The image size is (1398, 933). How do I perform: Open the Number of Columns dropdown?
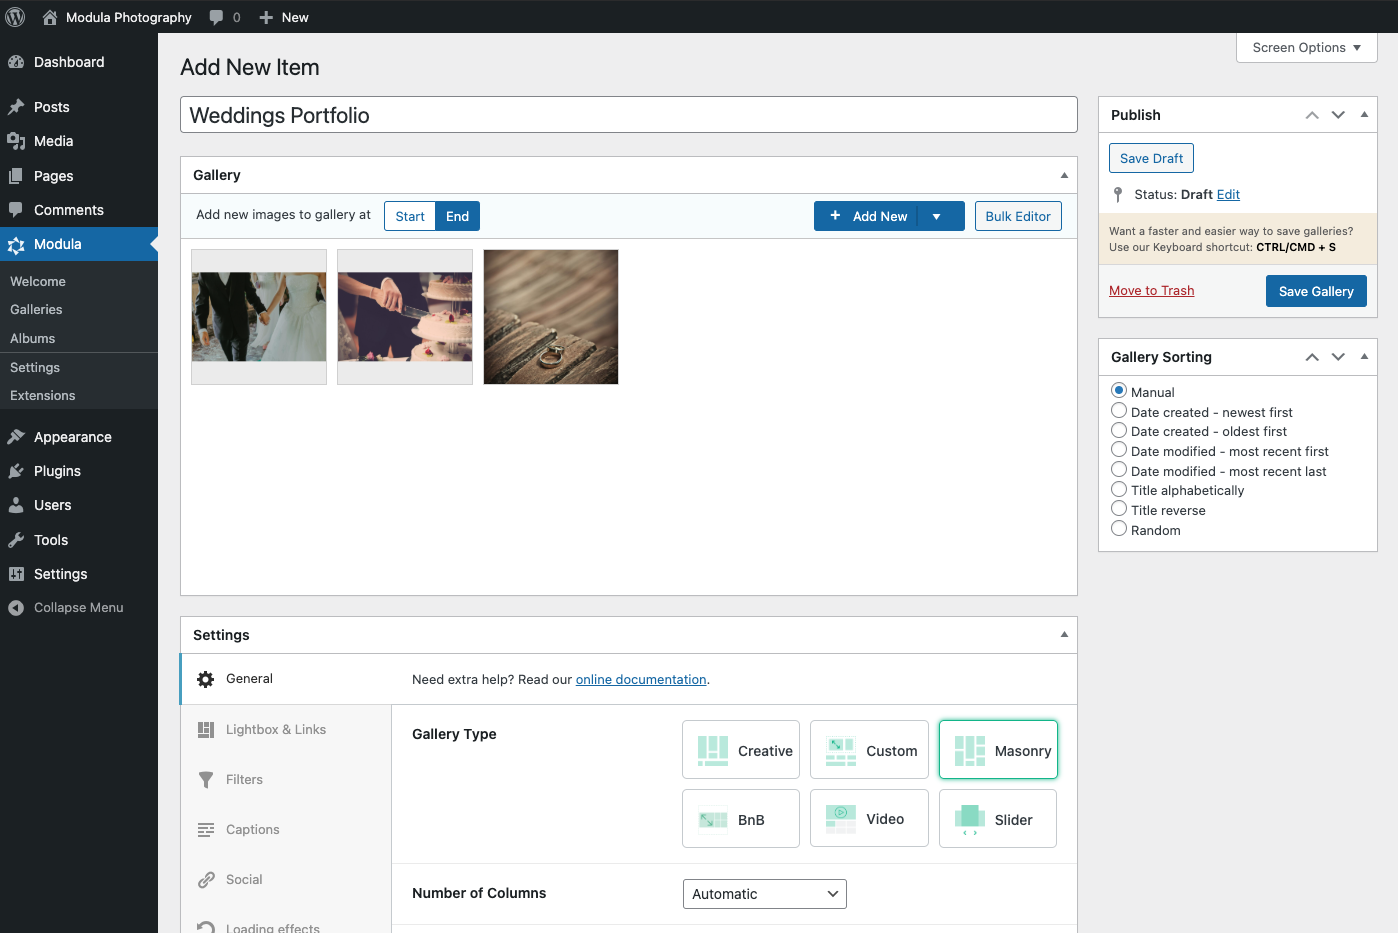pyautogui.click(x=764, y=894)
